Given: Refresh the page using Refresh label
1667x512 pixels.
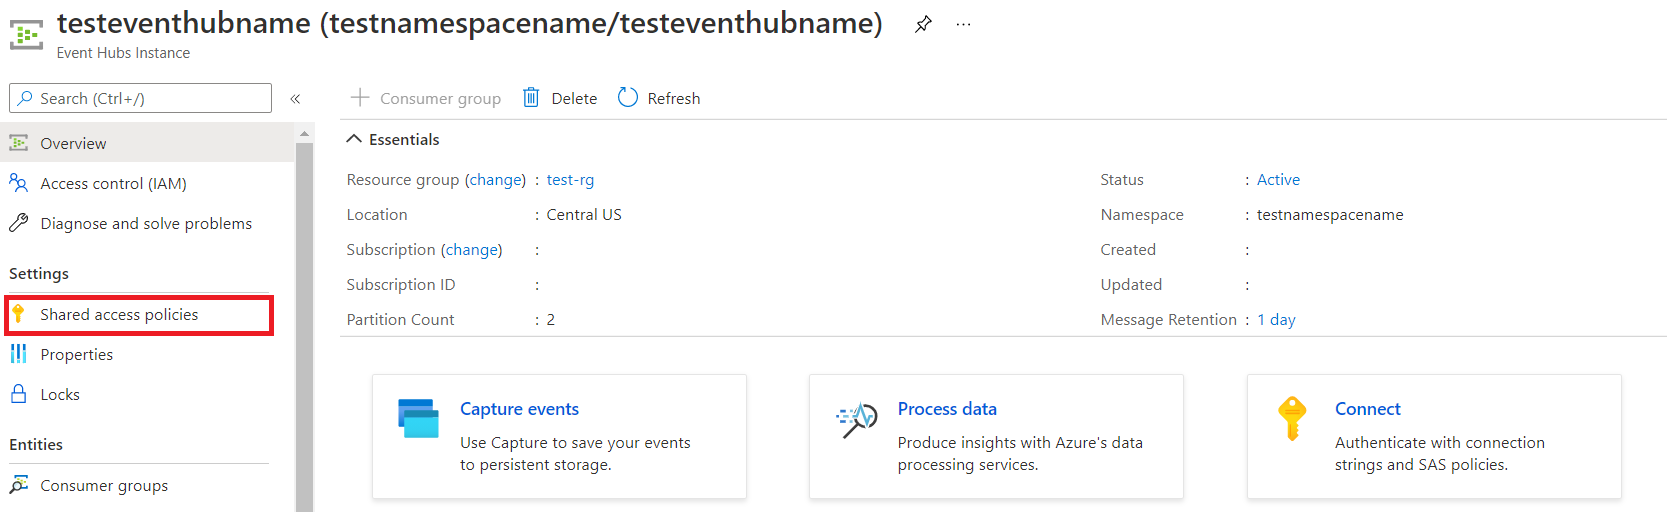Looking at the screenshot, I should click(x=673, y=98).
